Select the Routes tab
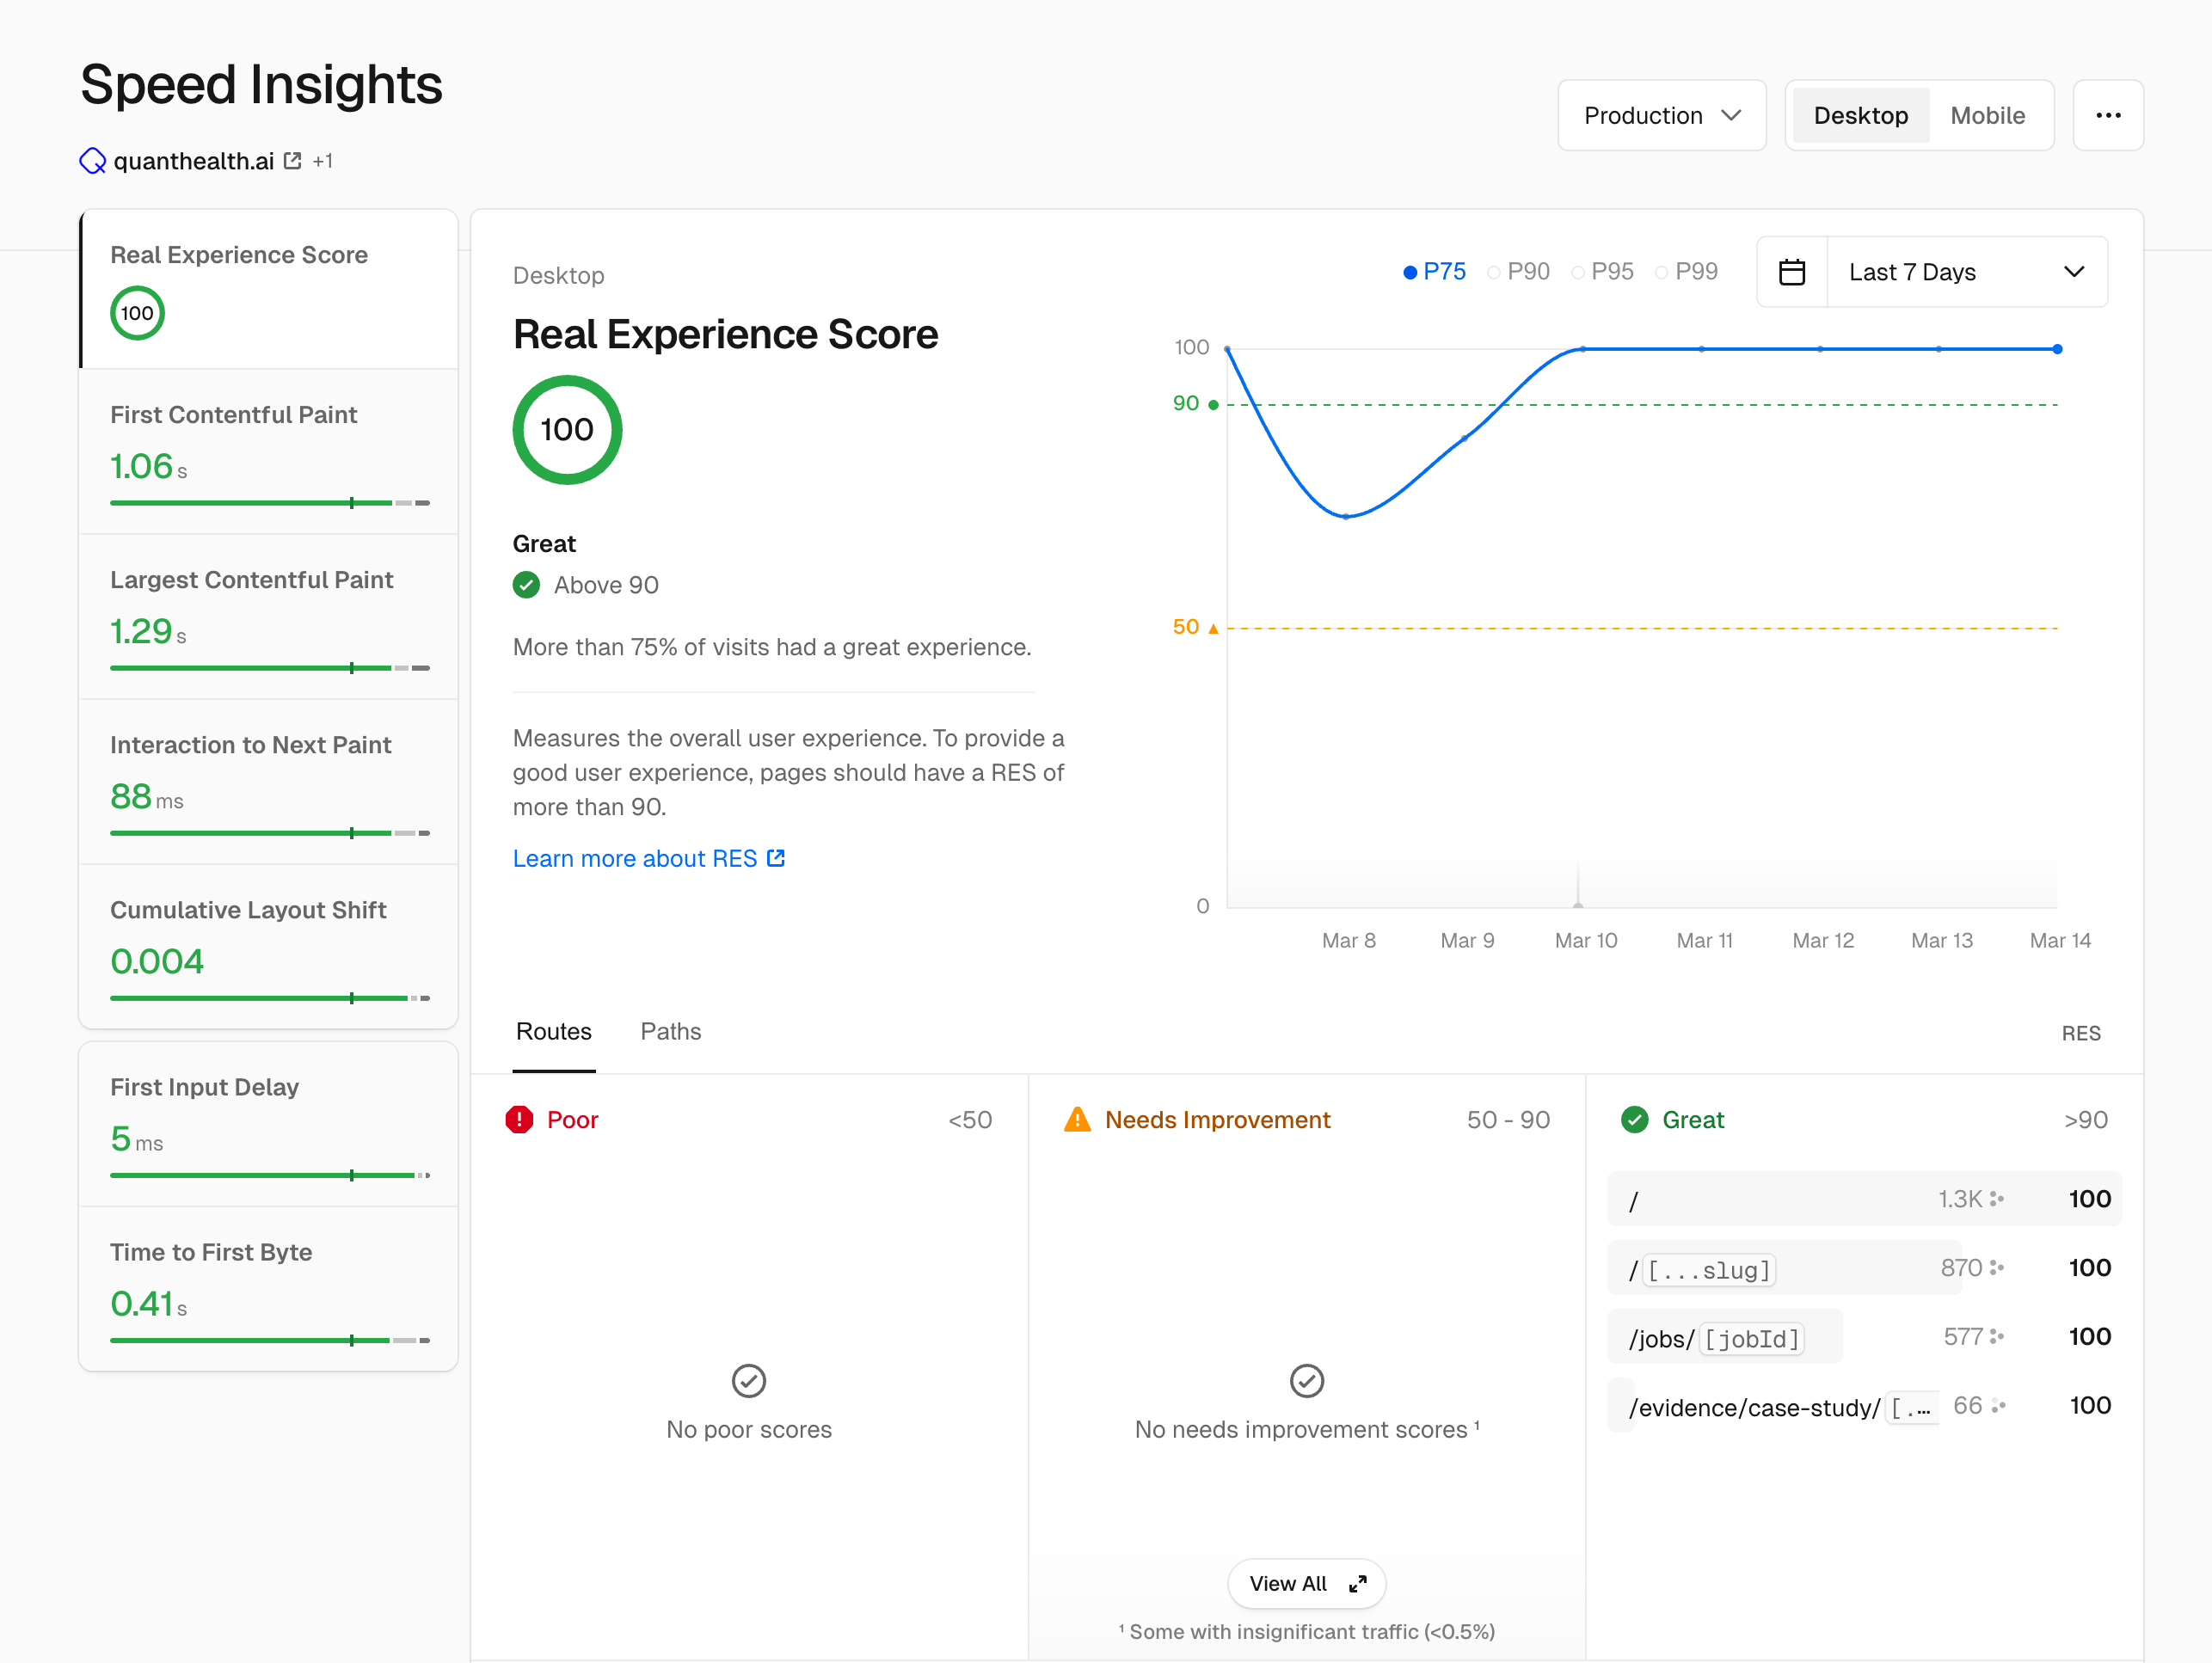The width and height of the screenshot is (2212, 1663). pos(553,1031)
